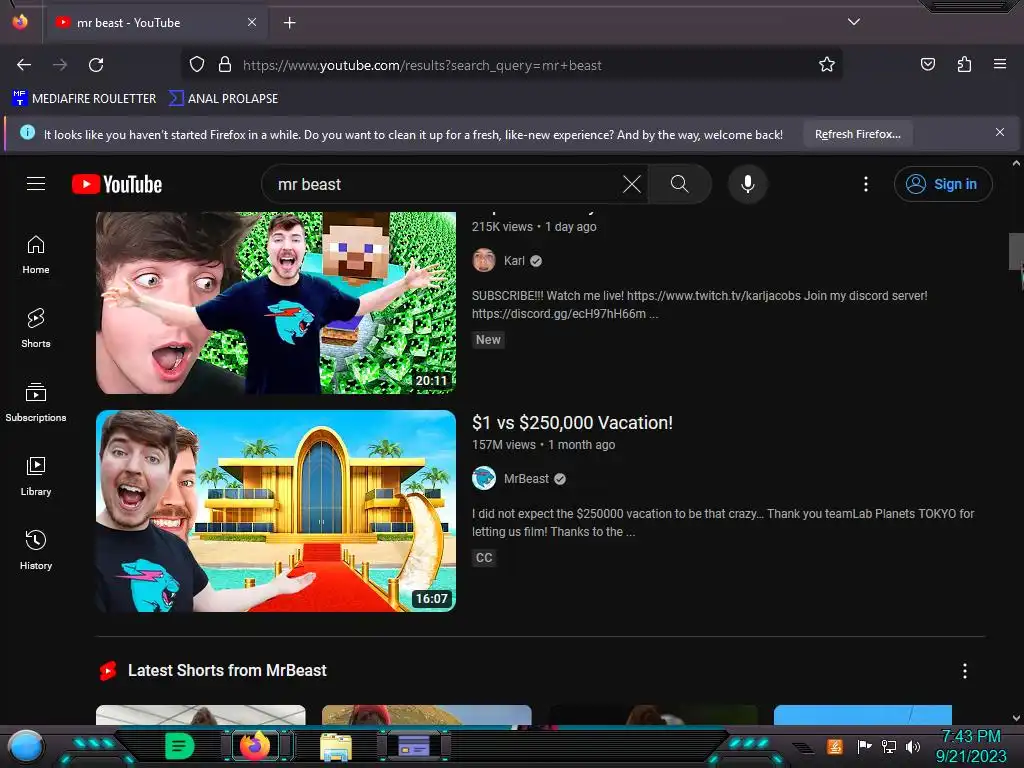Image resolution: width=1024 pixels, height=768 pixels.
Task: Click the '157M views' text
Action: click(x=504, y=445)
